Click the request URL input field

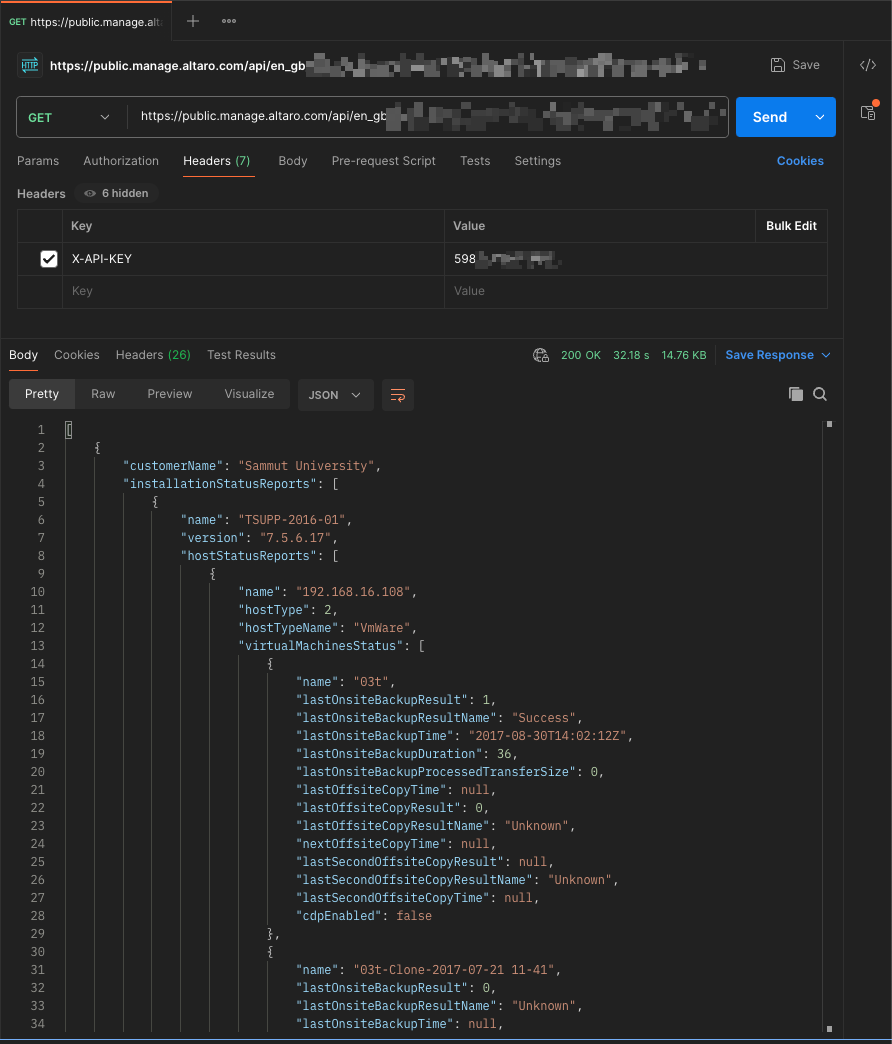click(427, 117)
